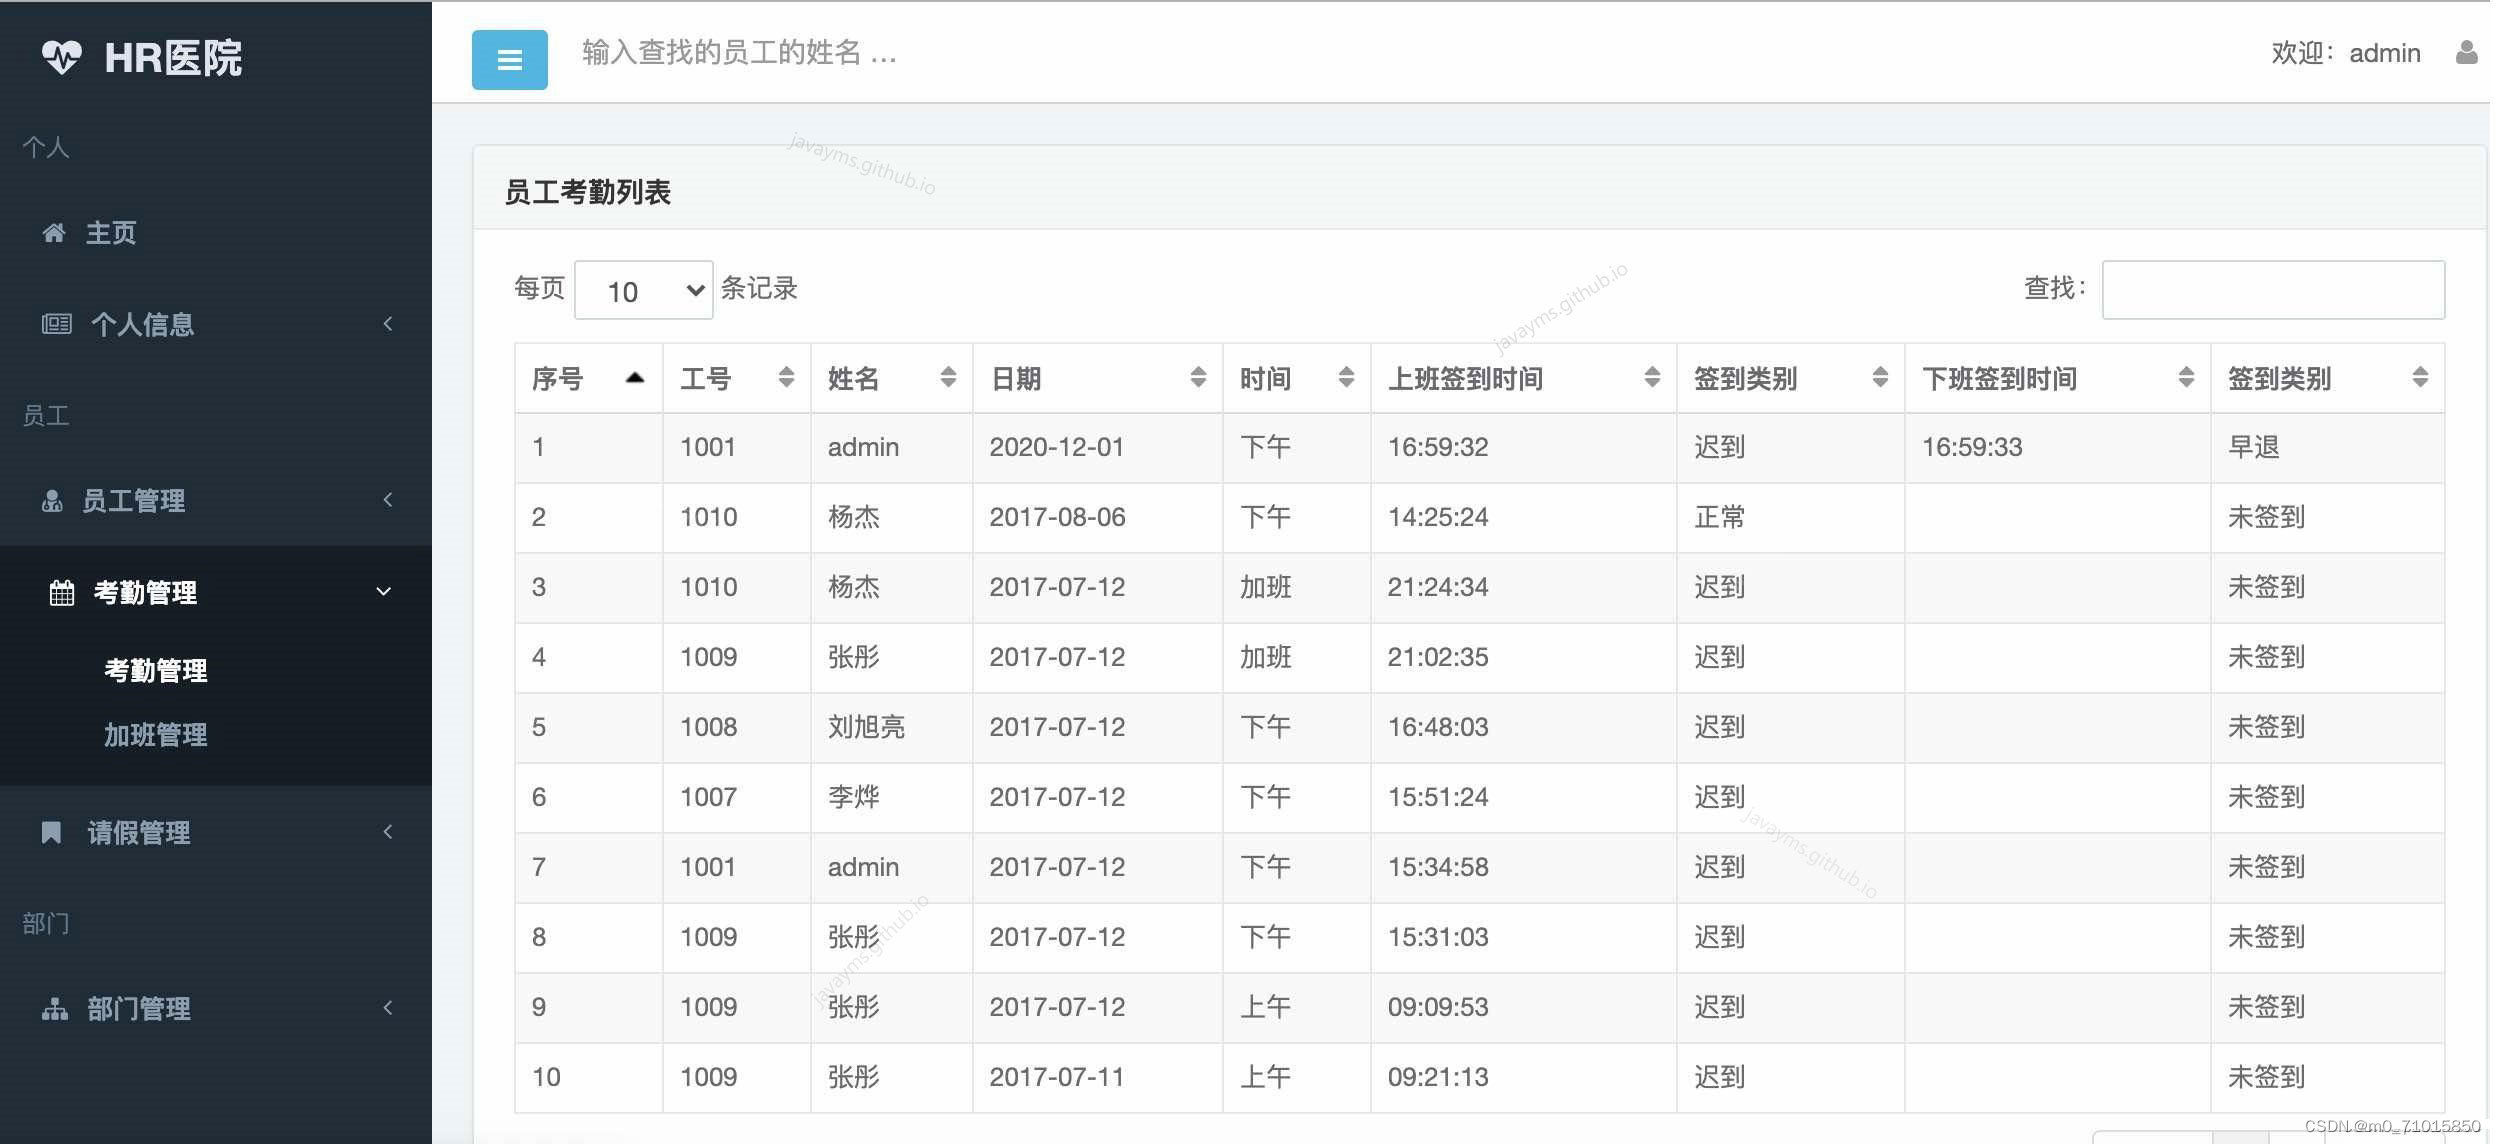Open the 请假管理 menu label
This screenshot has width=2496, height=1144.
click(x=139, y=832)
